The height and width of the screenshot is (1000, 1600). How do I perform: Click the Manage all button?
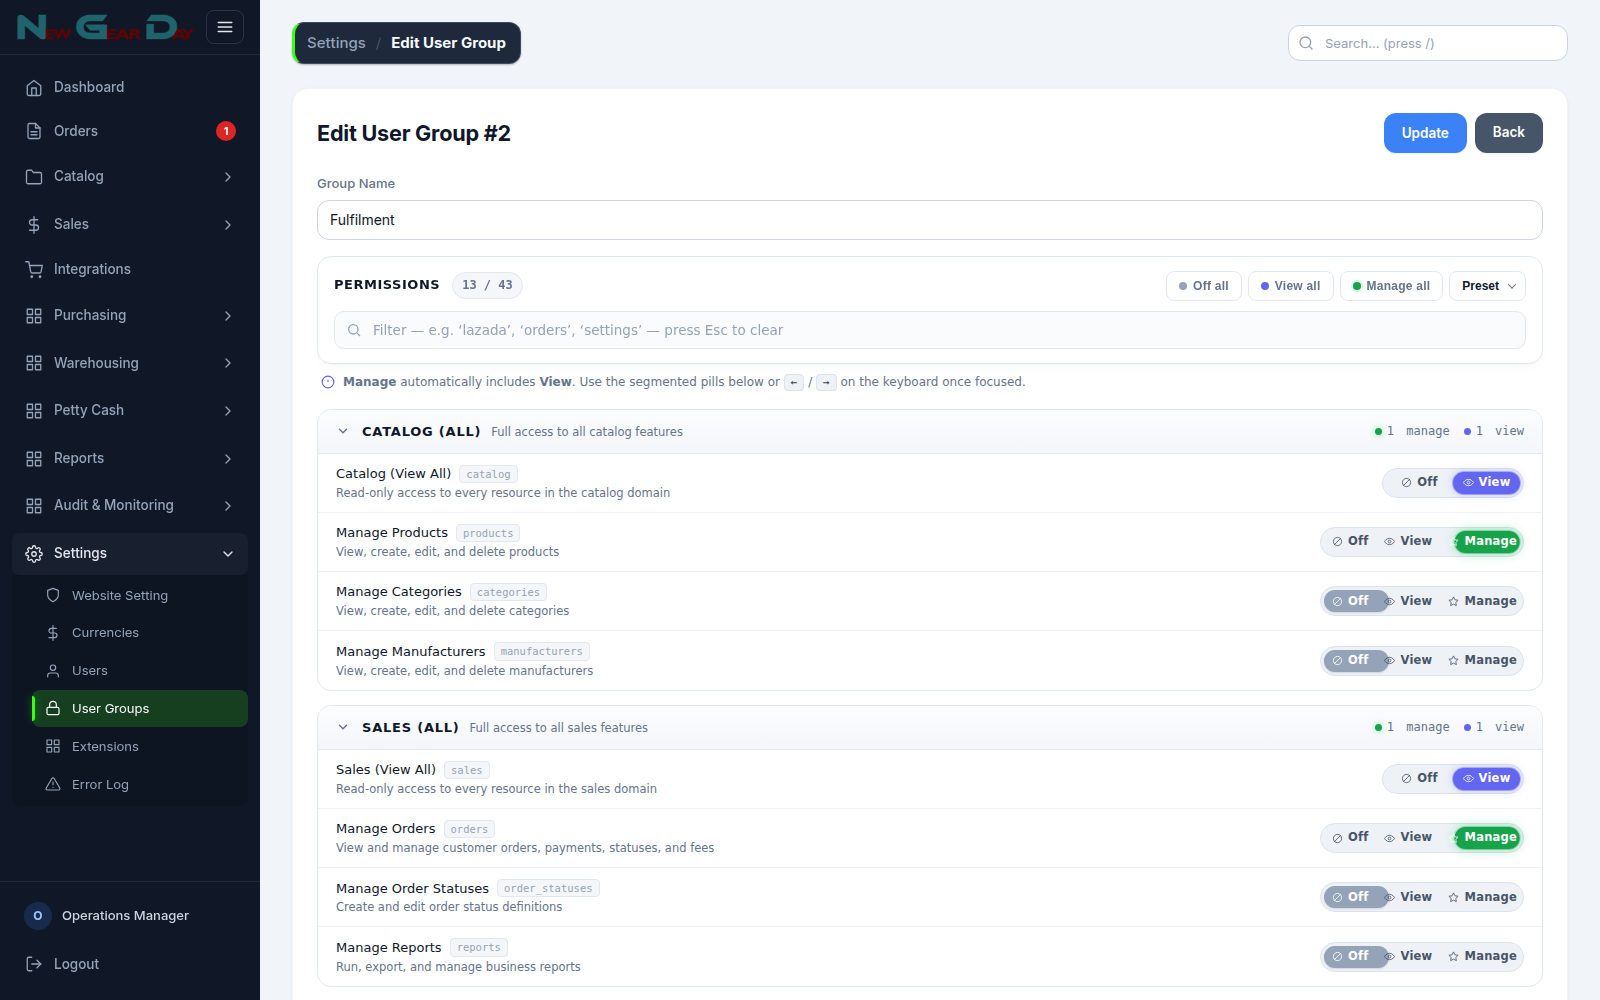point(1392,286)
